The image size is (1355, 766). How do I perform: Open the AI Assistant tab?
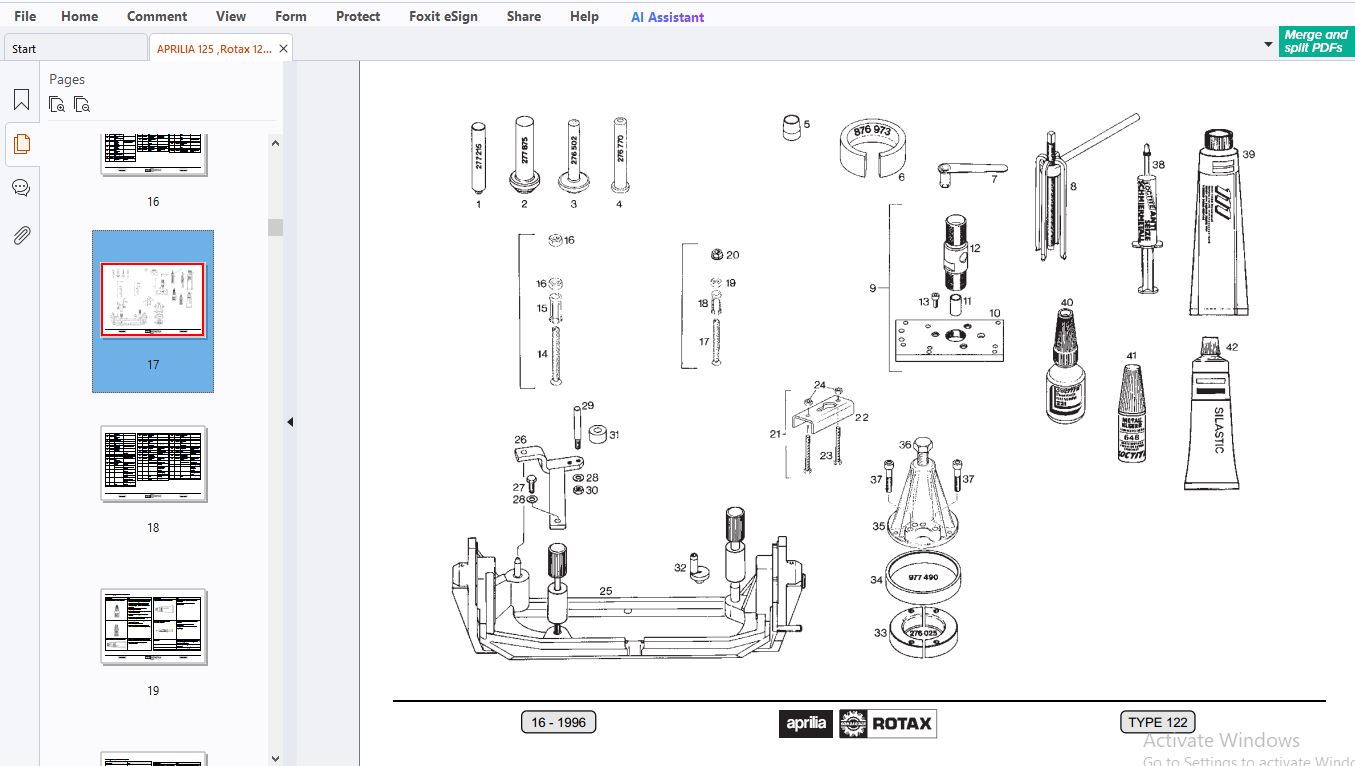pyautogui.click(x=667, y=17)
